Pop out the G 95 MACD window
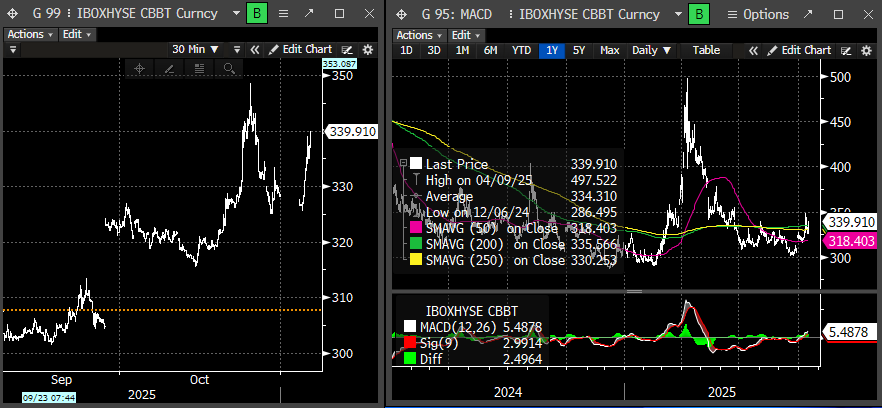This screenshot has width=882, height=408. (x=808, y=14)
